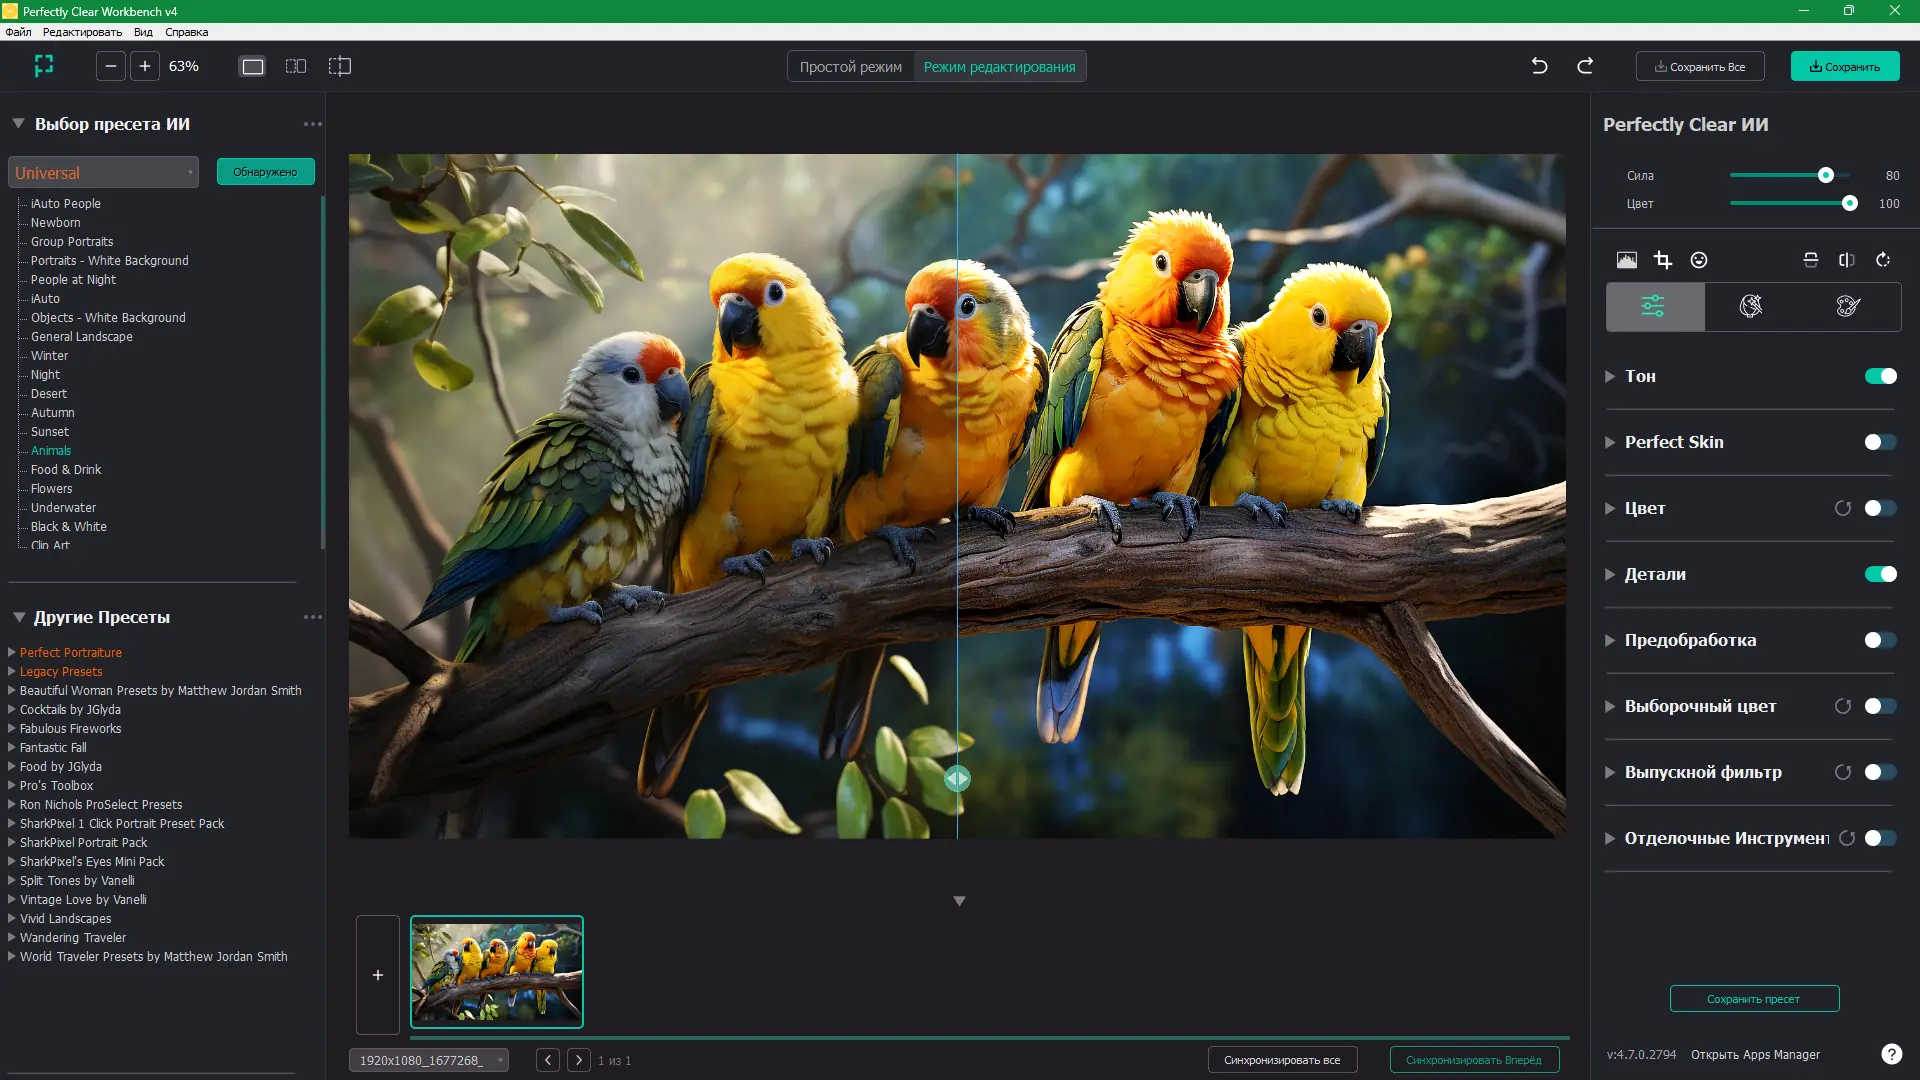The width and height of the screenshot is (1920, 1080).
Task: Open help question mark icon
Action: [1891, 1054]
